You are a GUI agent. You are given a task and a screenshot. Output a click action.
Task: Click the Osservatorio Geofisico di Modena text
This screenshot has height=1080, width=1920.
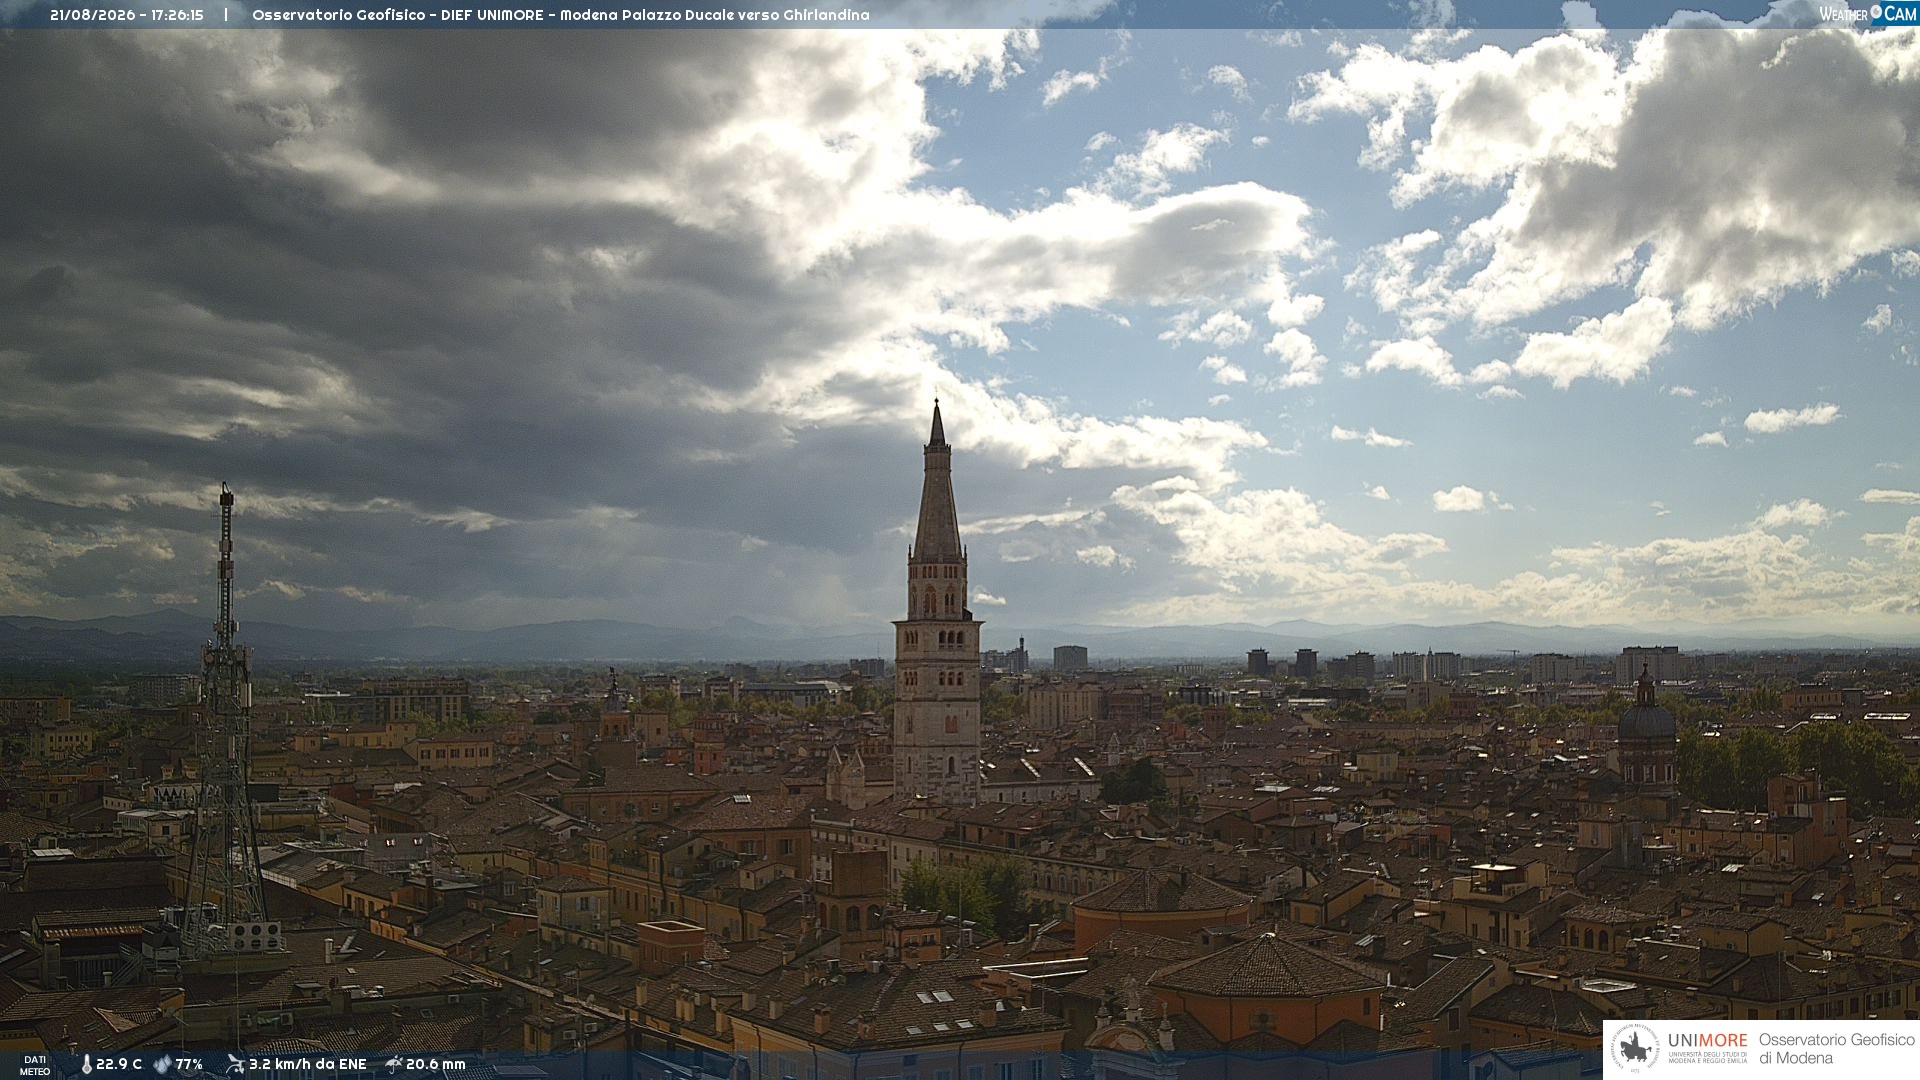[1836, 1049]
